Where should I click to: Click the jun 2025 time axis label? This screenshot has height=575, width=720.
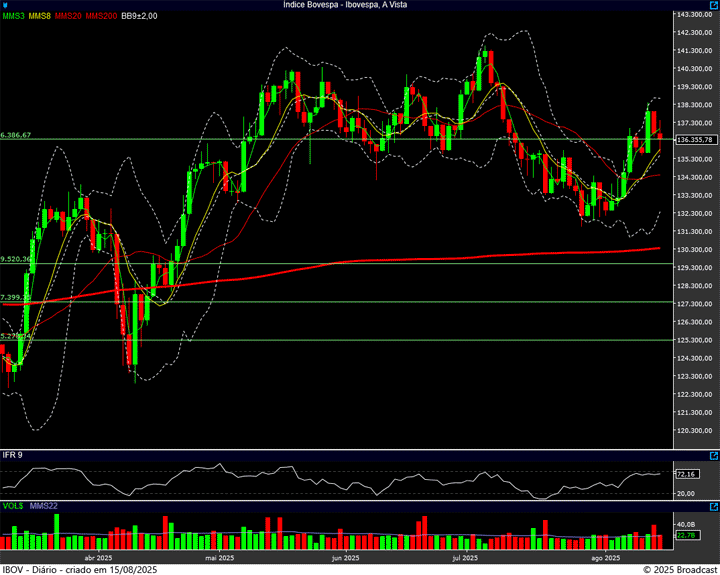[x=345, y=558]
